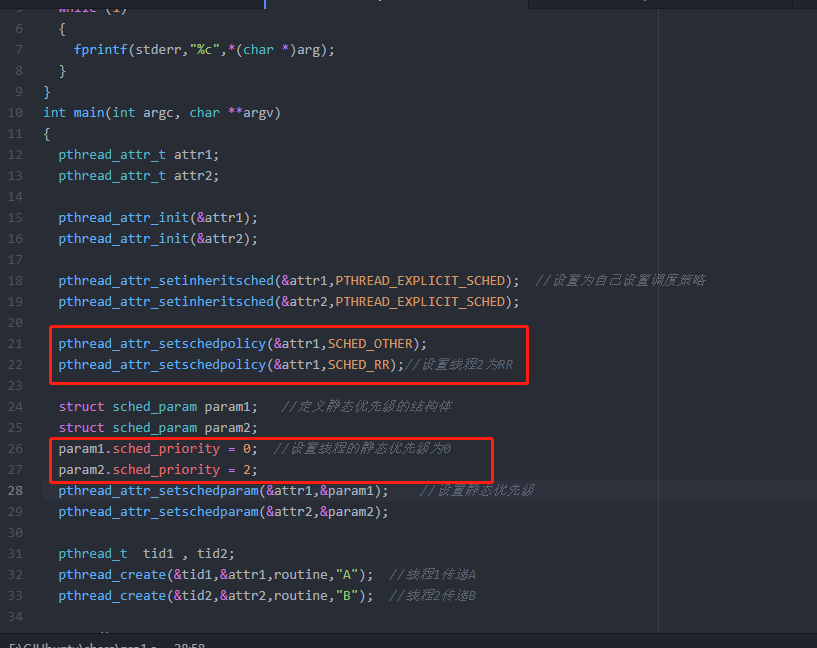The image size is (817, 648).
Task: Click the struct keyword on line 24
Action: pyautogui.click(x=81, y=407)
